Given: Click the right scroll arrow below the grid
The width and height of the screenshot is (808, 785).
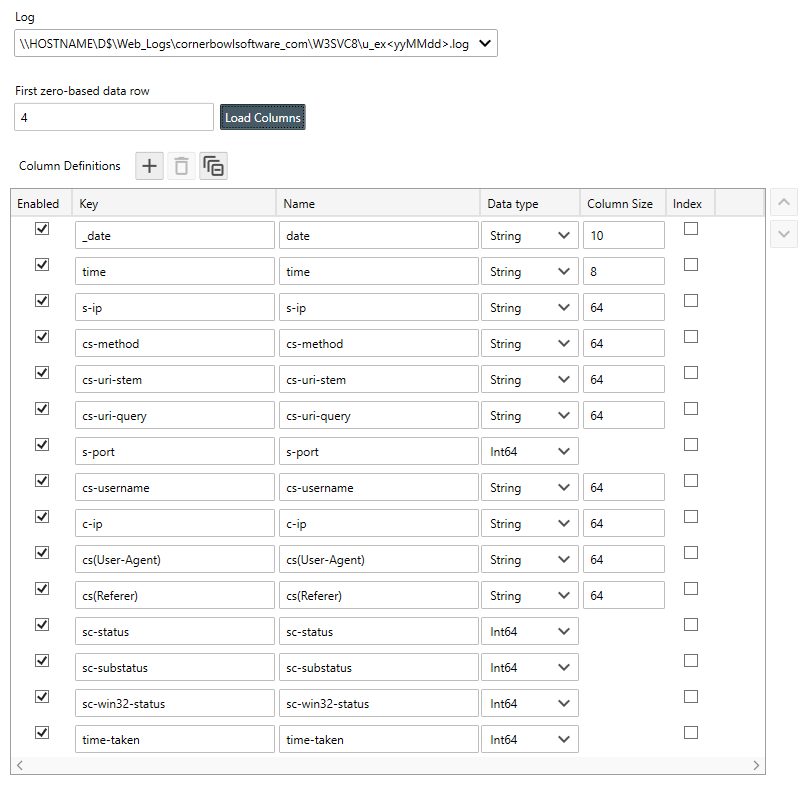Looking at the screenshot, I should coord(756,765).
